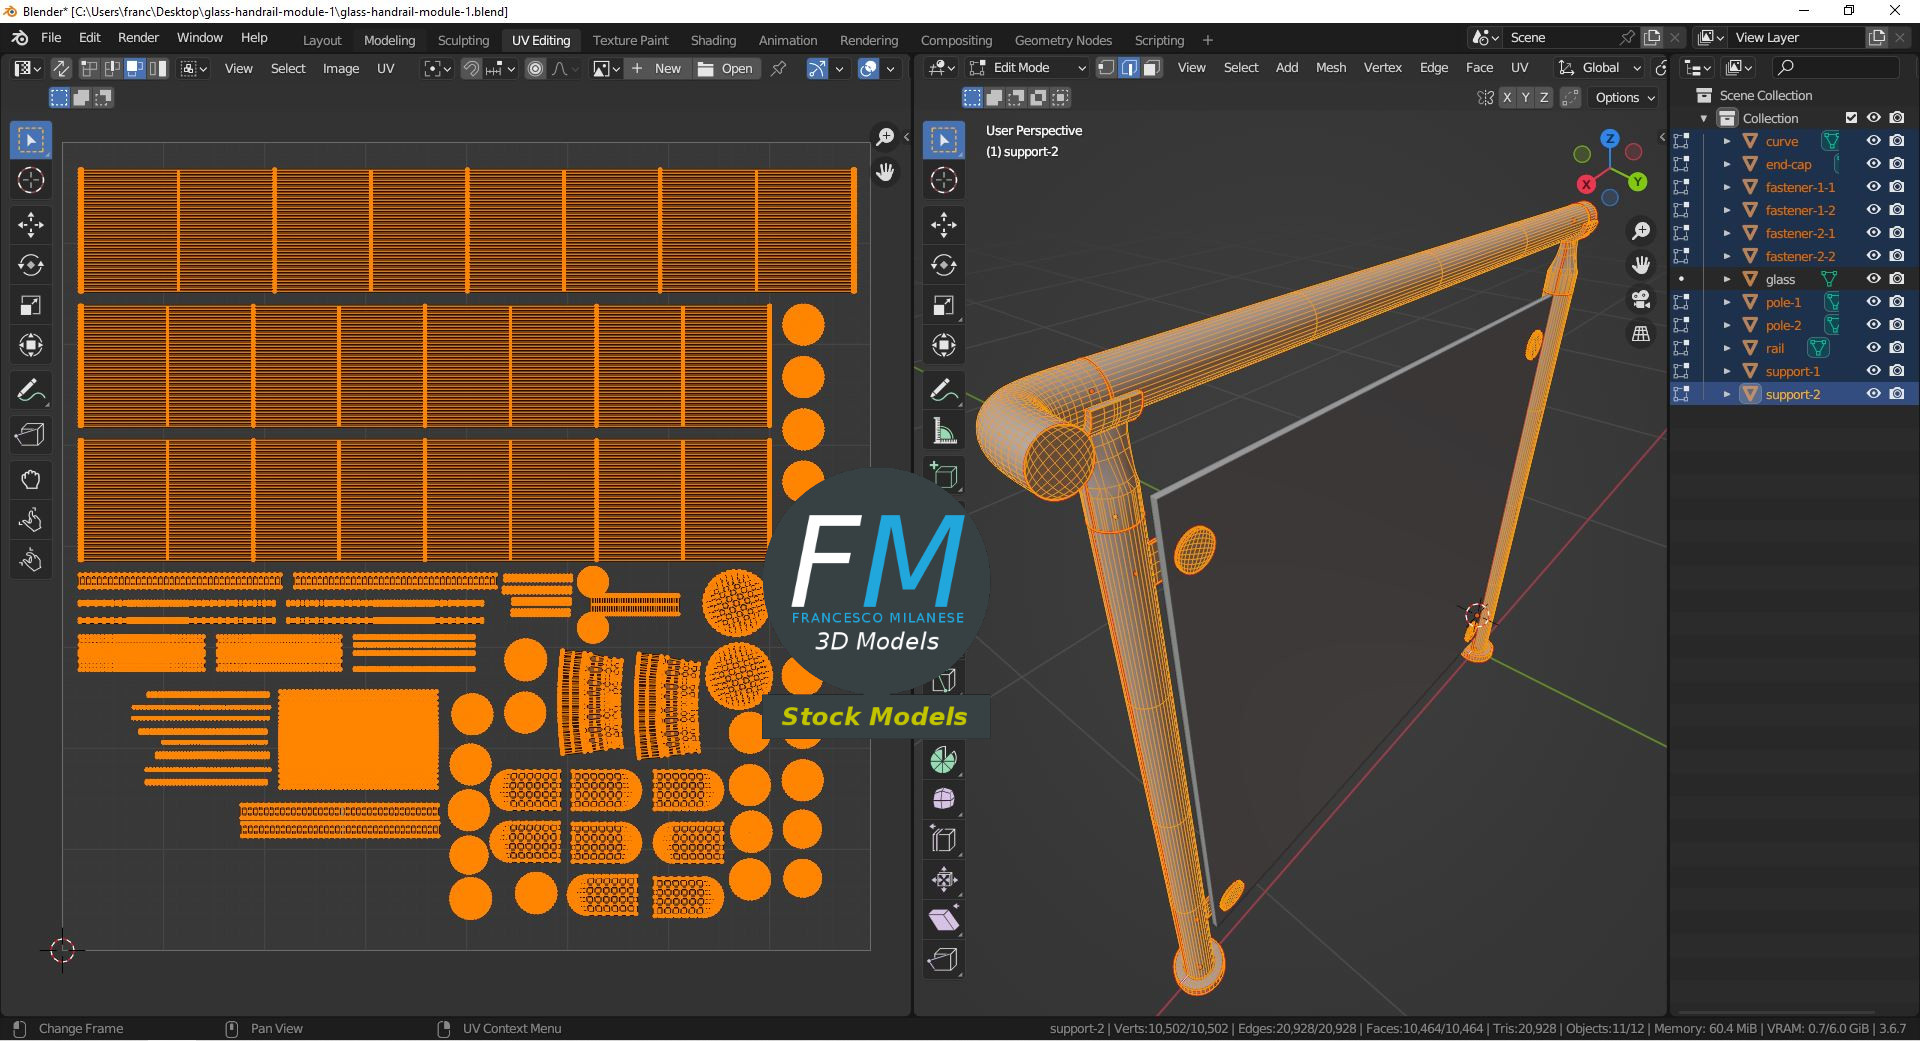The image size is (1920, 1041).
Task: Open the Mesh menu in 3D viewport
Action: click(x=1330, y=68)
